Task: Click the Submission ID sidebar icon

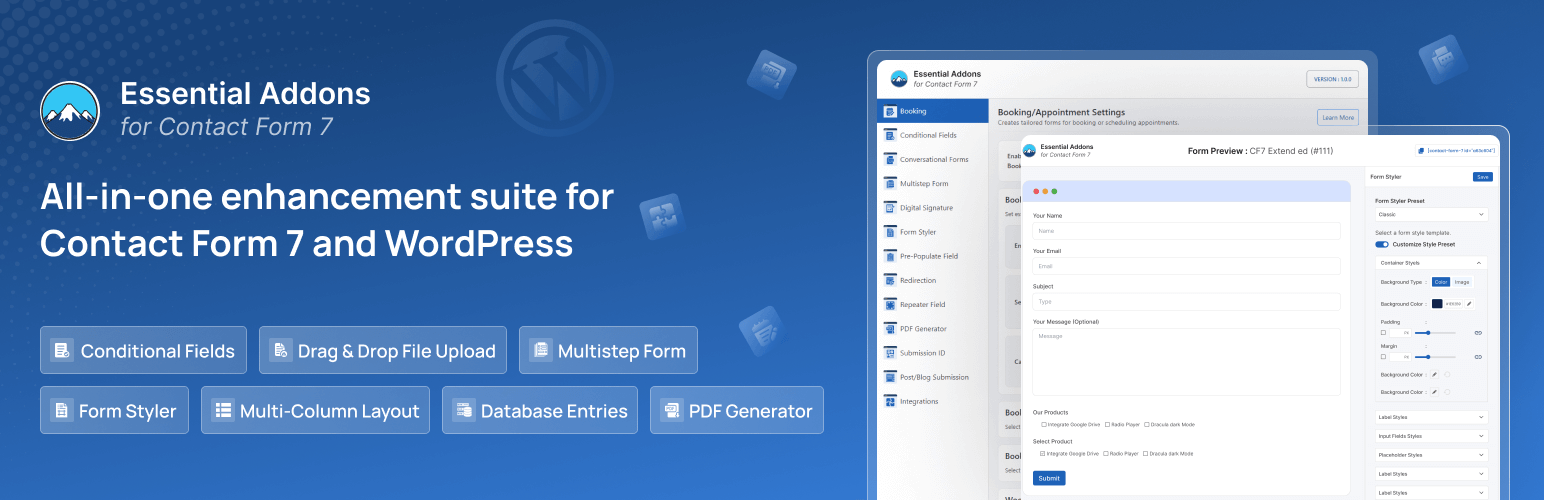Action: coord(890,352)
